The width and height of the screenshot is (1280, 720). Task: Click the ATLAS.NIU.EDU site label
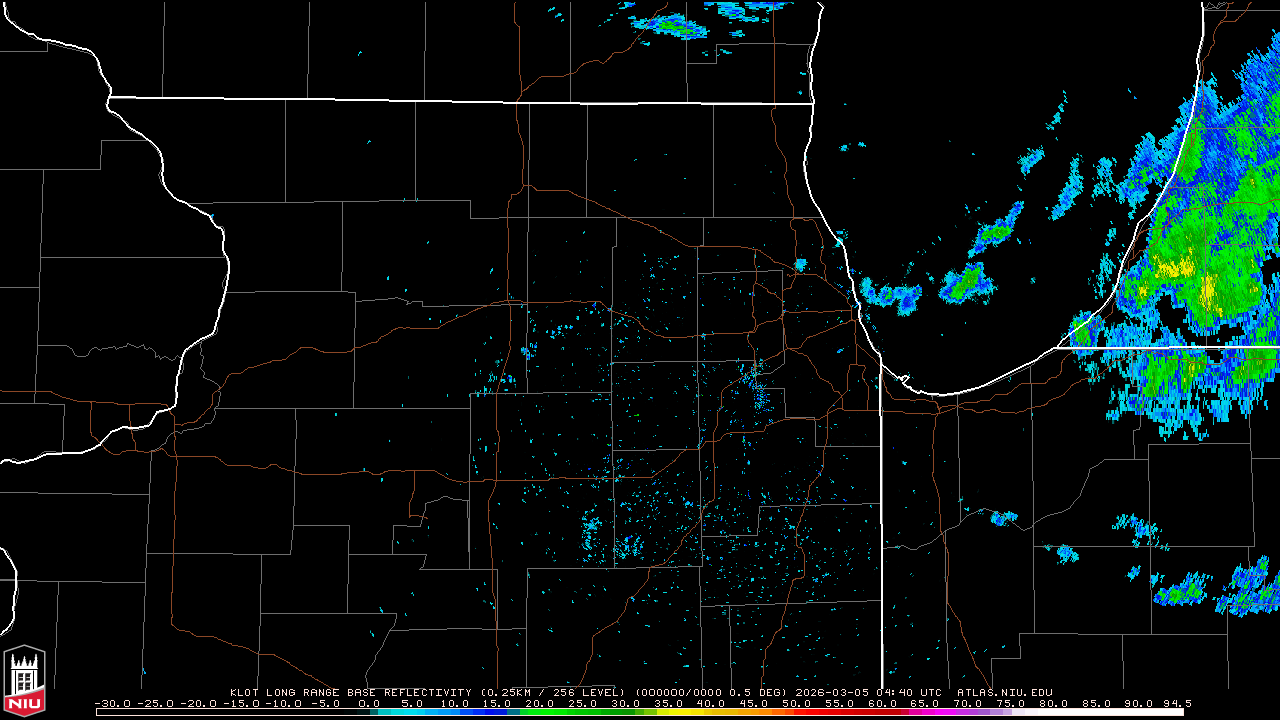(x=1005, y=692)
